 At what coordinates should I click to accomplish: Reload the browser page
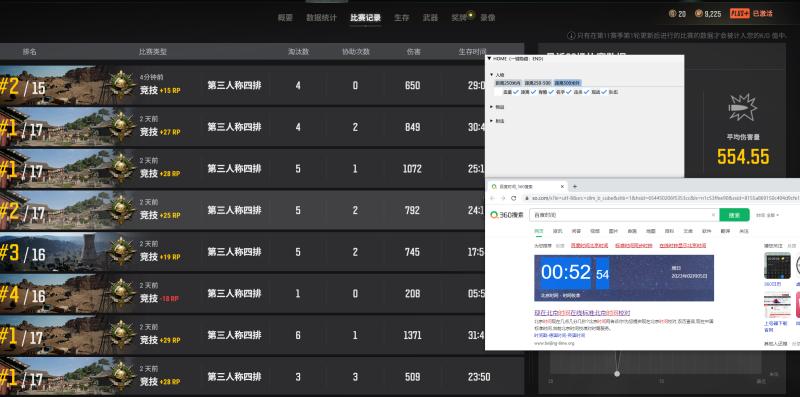(514, 198)
